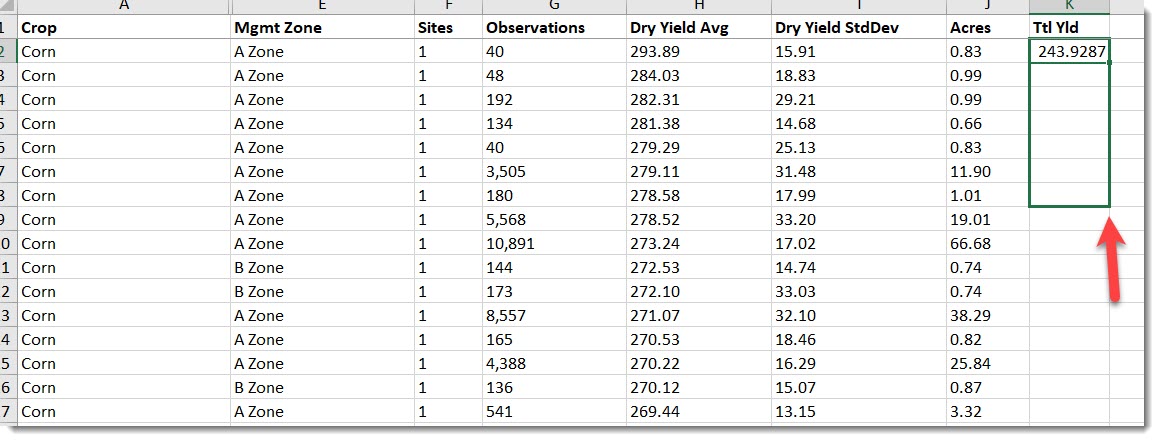Screen dimensions: 1159x441
Task: Select the Dry Yield StdDev header cell
Action: tap(857, 27)
